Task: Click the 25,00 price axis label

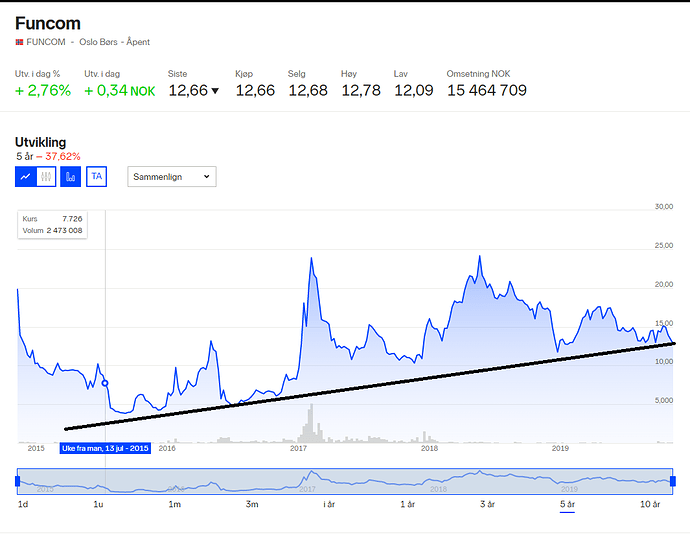Action: [664, 246]
